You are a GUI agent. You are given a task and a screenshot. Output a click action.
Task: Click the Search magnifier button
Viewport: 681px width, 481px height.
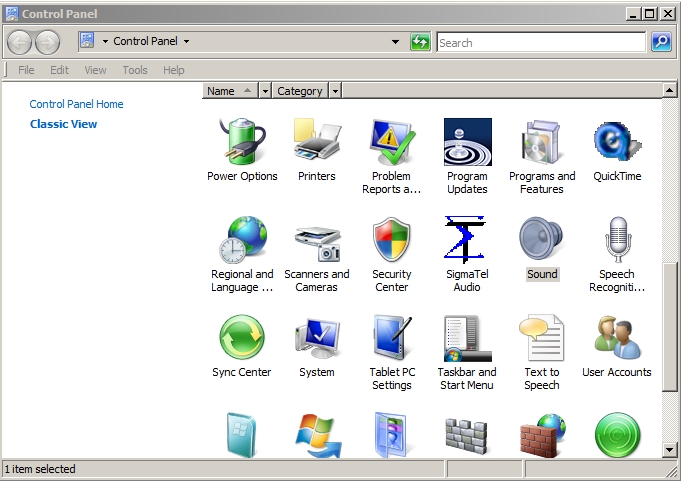[x=661, y=42]
